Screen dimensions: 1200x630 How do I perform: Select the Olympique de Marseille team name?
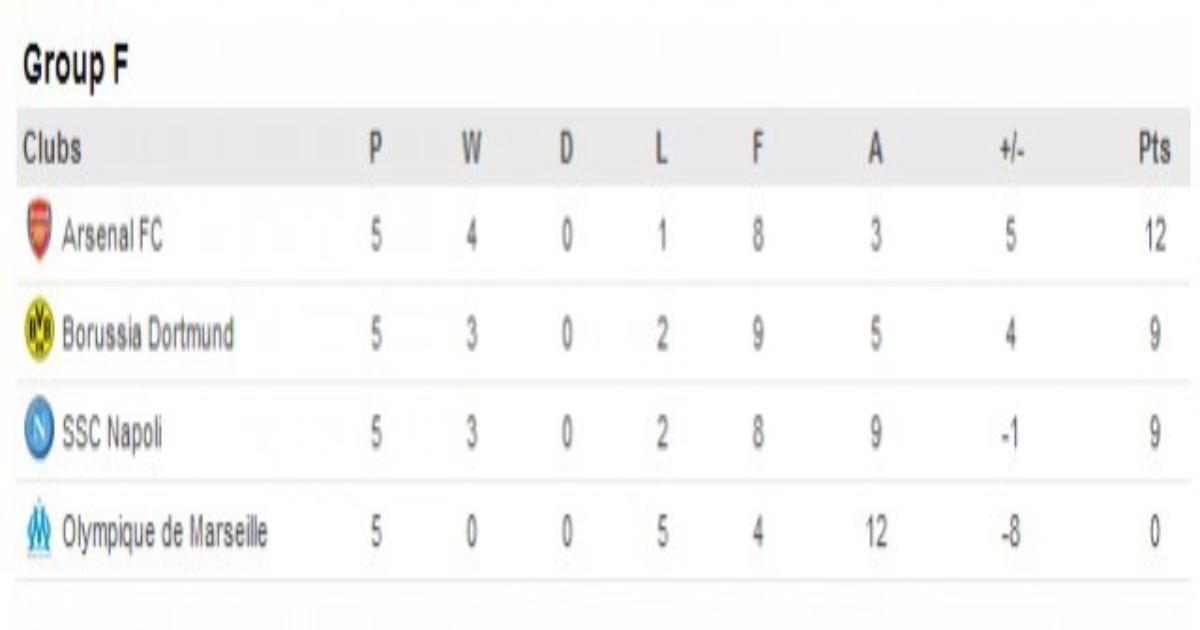coord(165,534)
